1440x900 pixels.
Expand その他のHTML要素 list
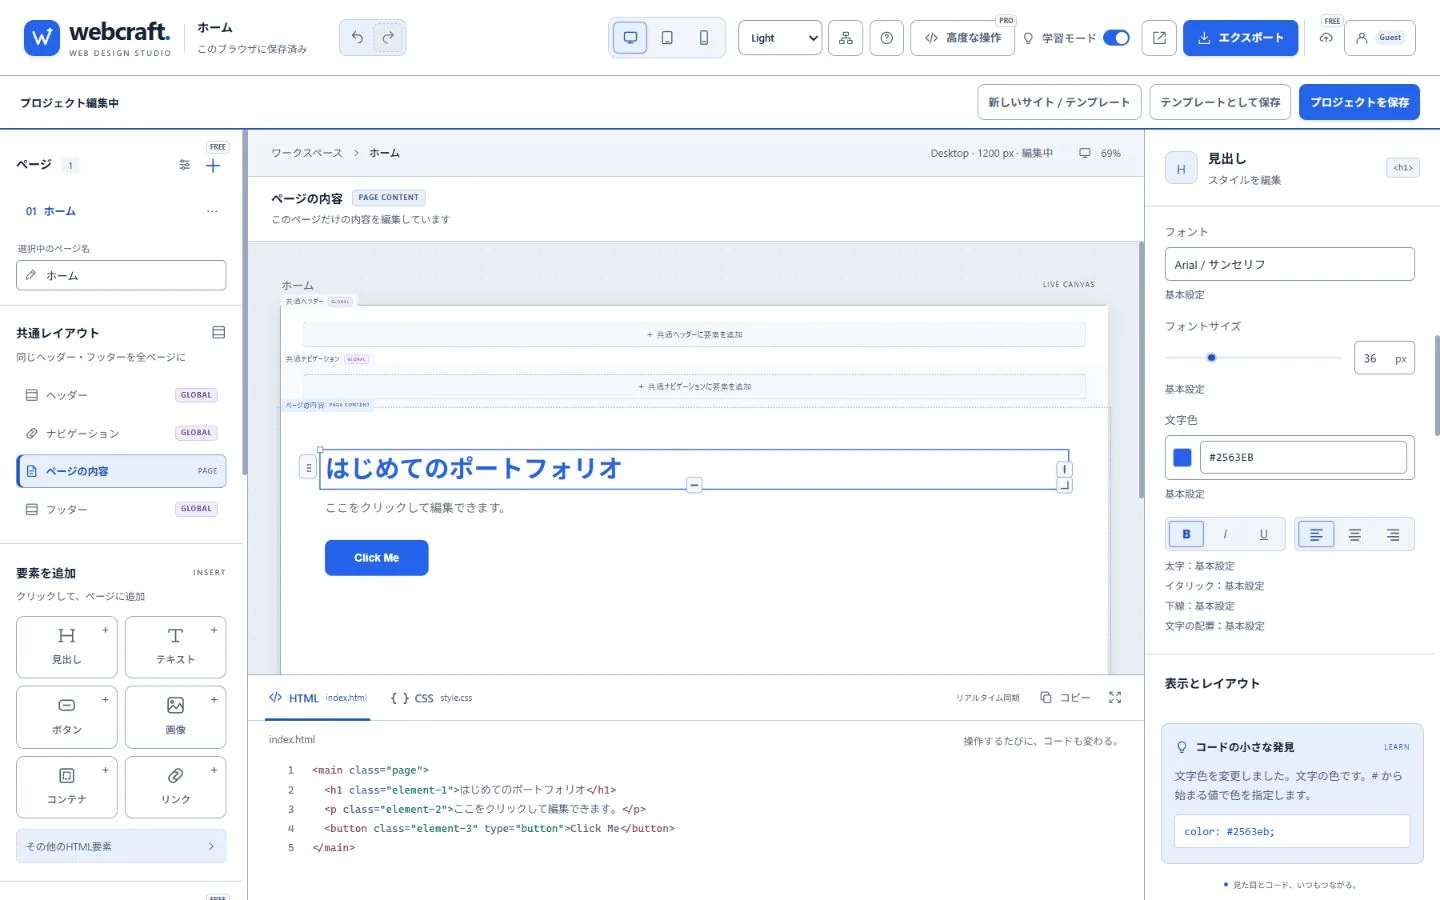(121, 846)
